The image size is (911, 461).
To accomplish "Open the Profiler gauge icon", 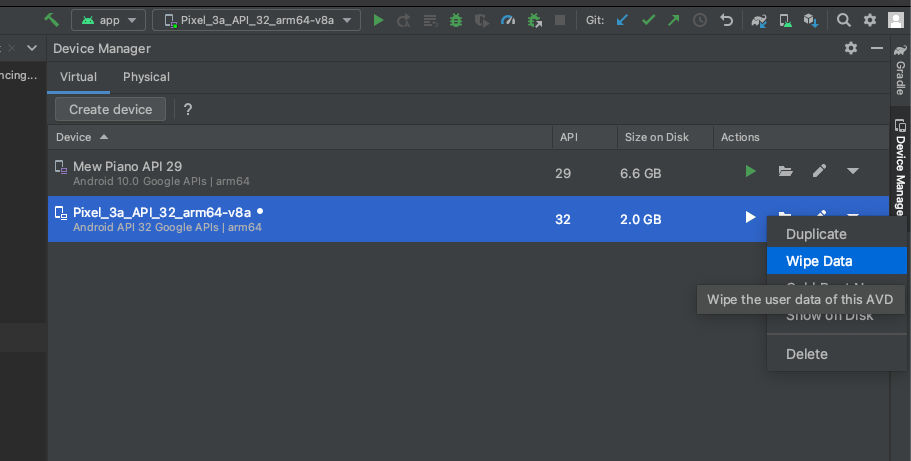I will pyautogui.click(x=508, y=20).
